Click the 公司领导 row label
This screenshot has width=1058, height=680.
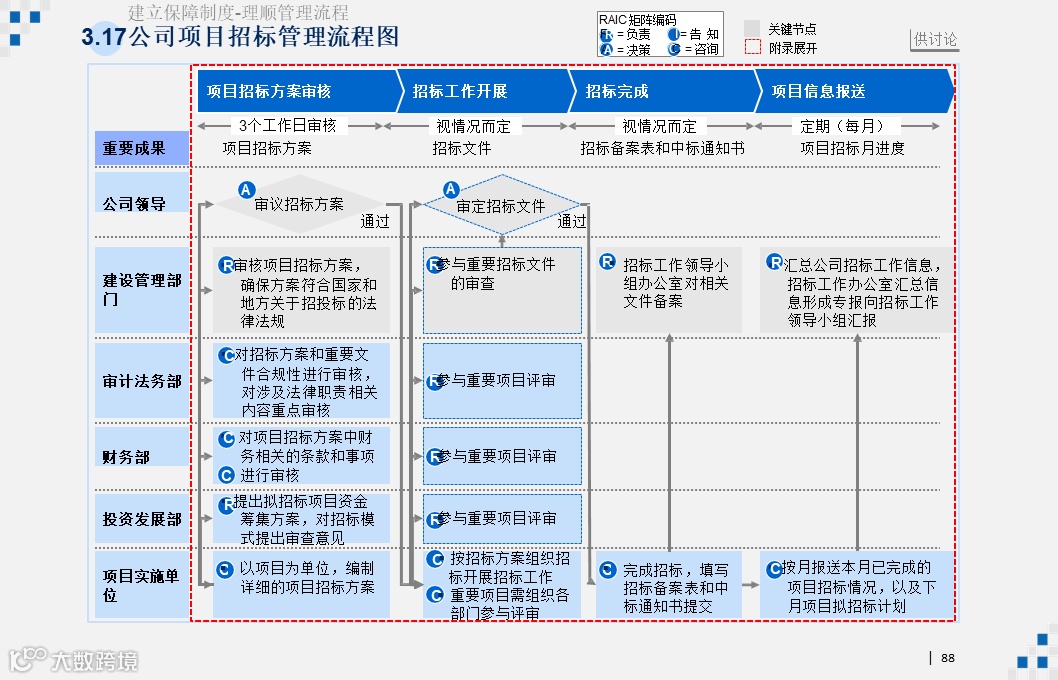(x=142, y=193)
